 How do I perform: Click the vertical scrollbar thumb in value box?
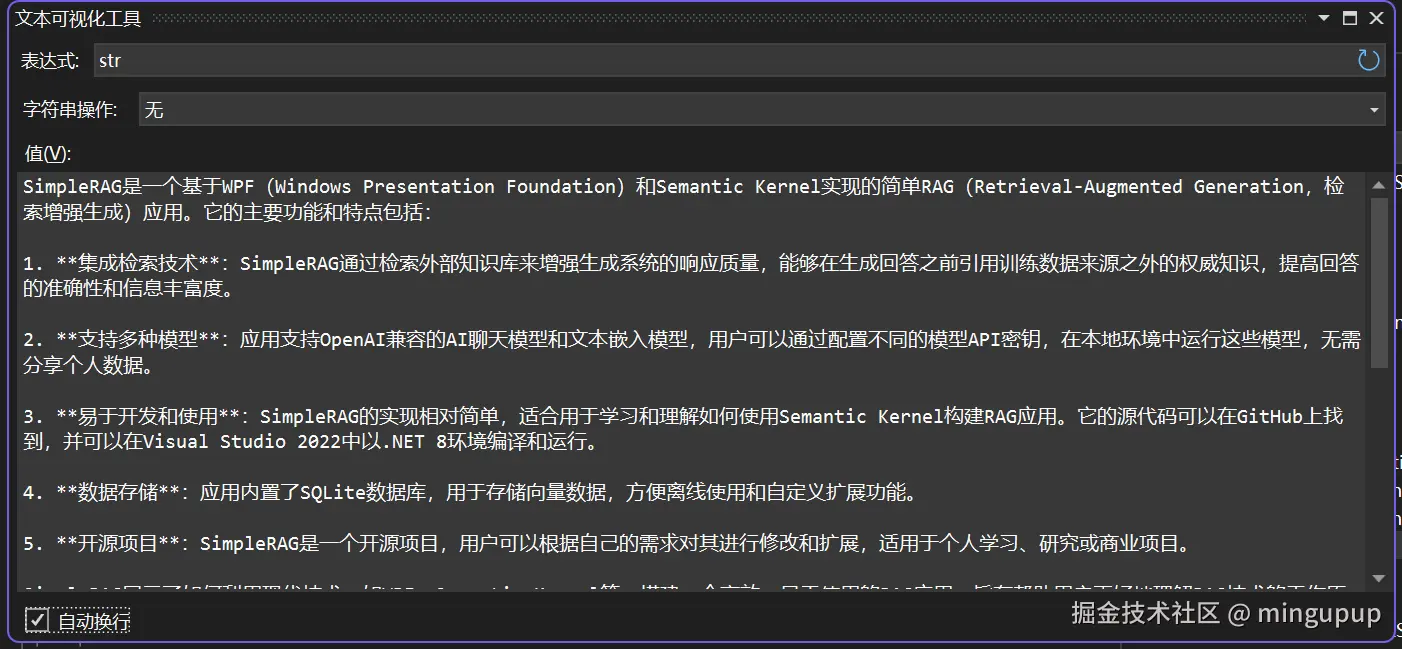pos(1379,282)
